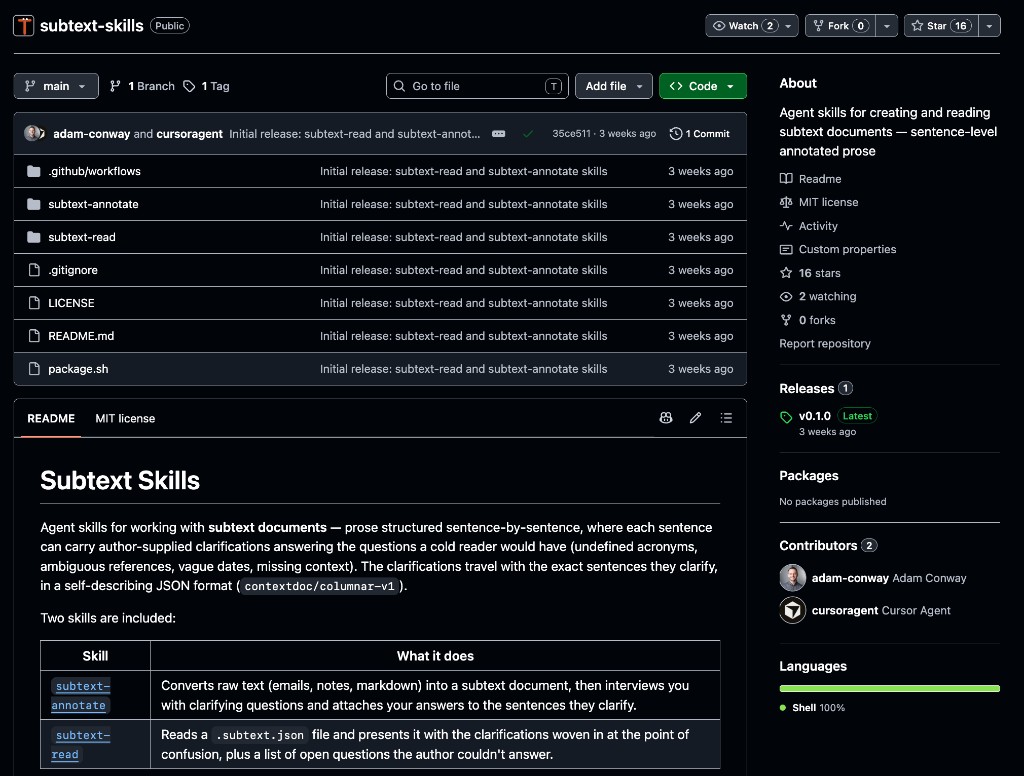Star the subtext-skills repository
1024x776 pixels.
[x=941, y=25]
